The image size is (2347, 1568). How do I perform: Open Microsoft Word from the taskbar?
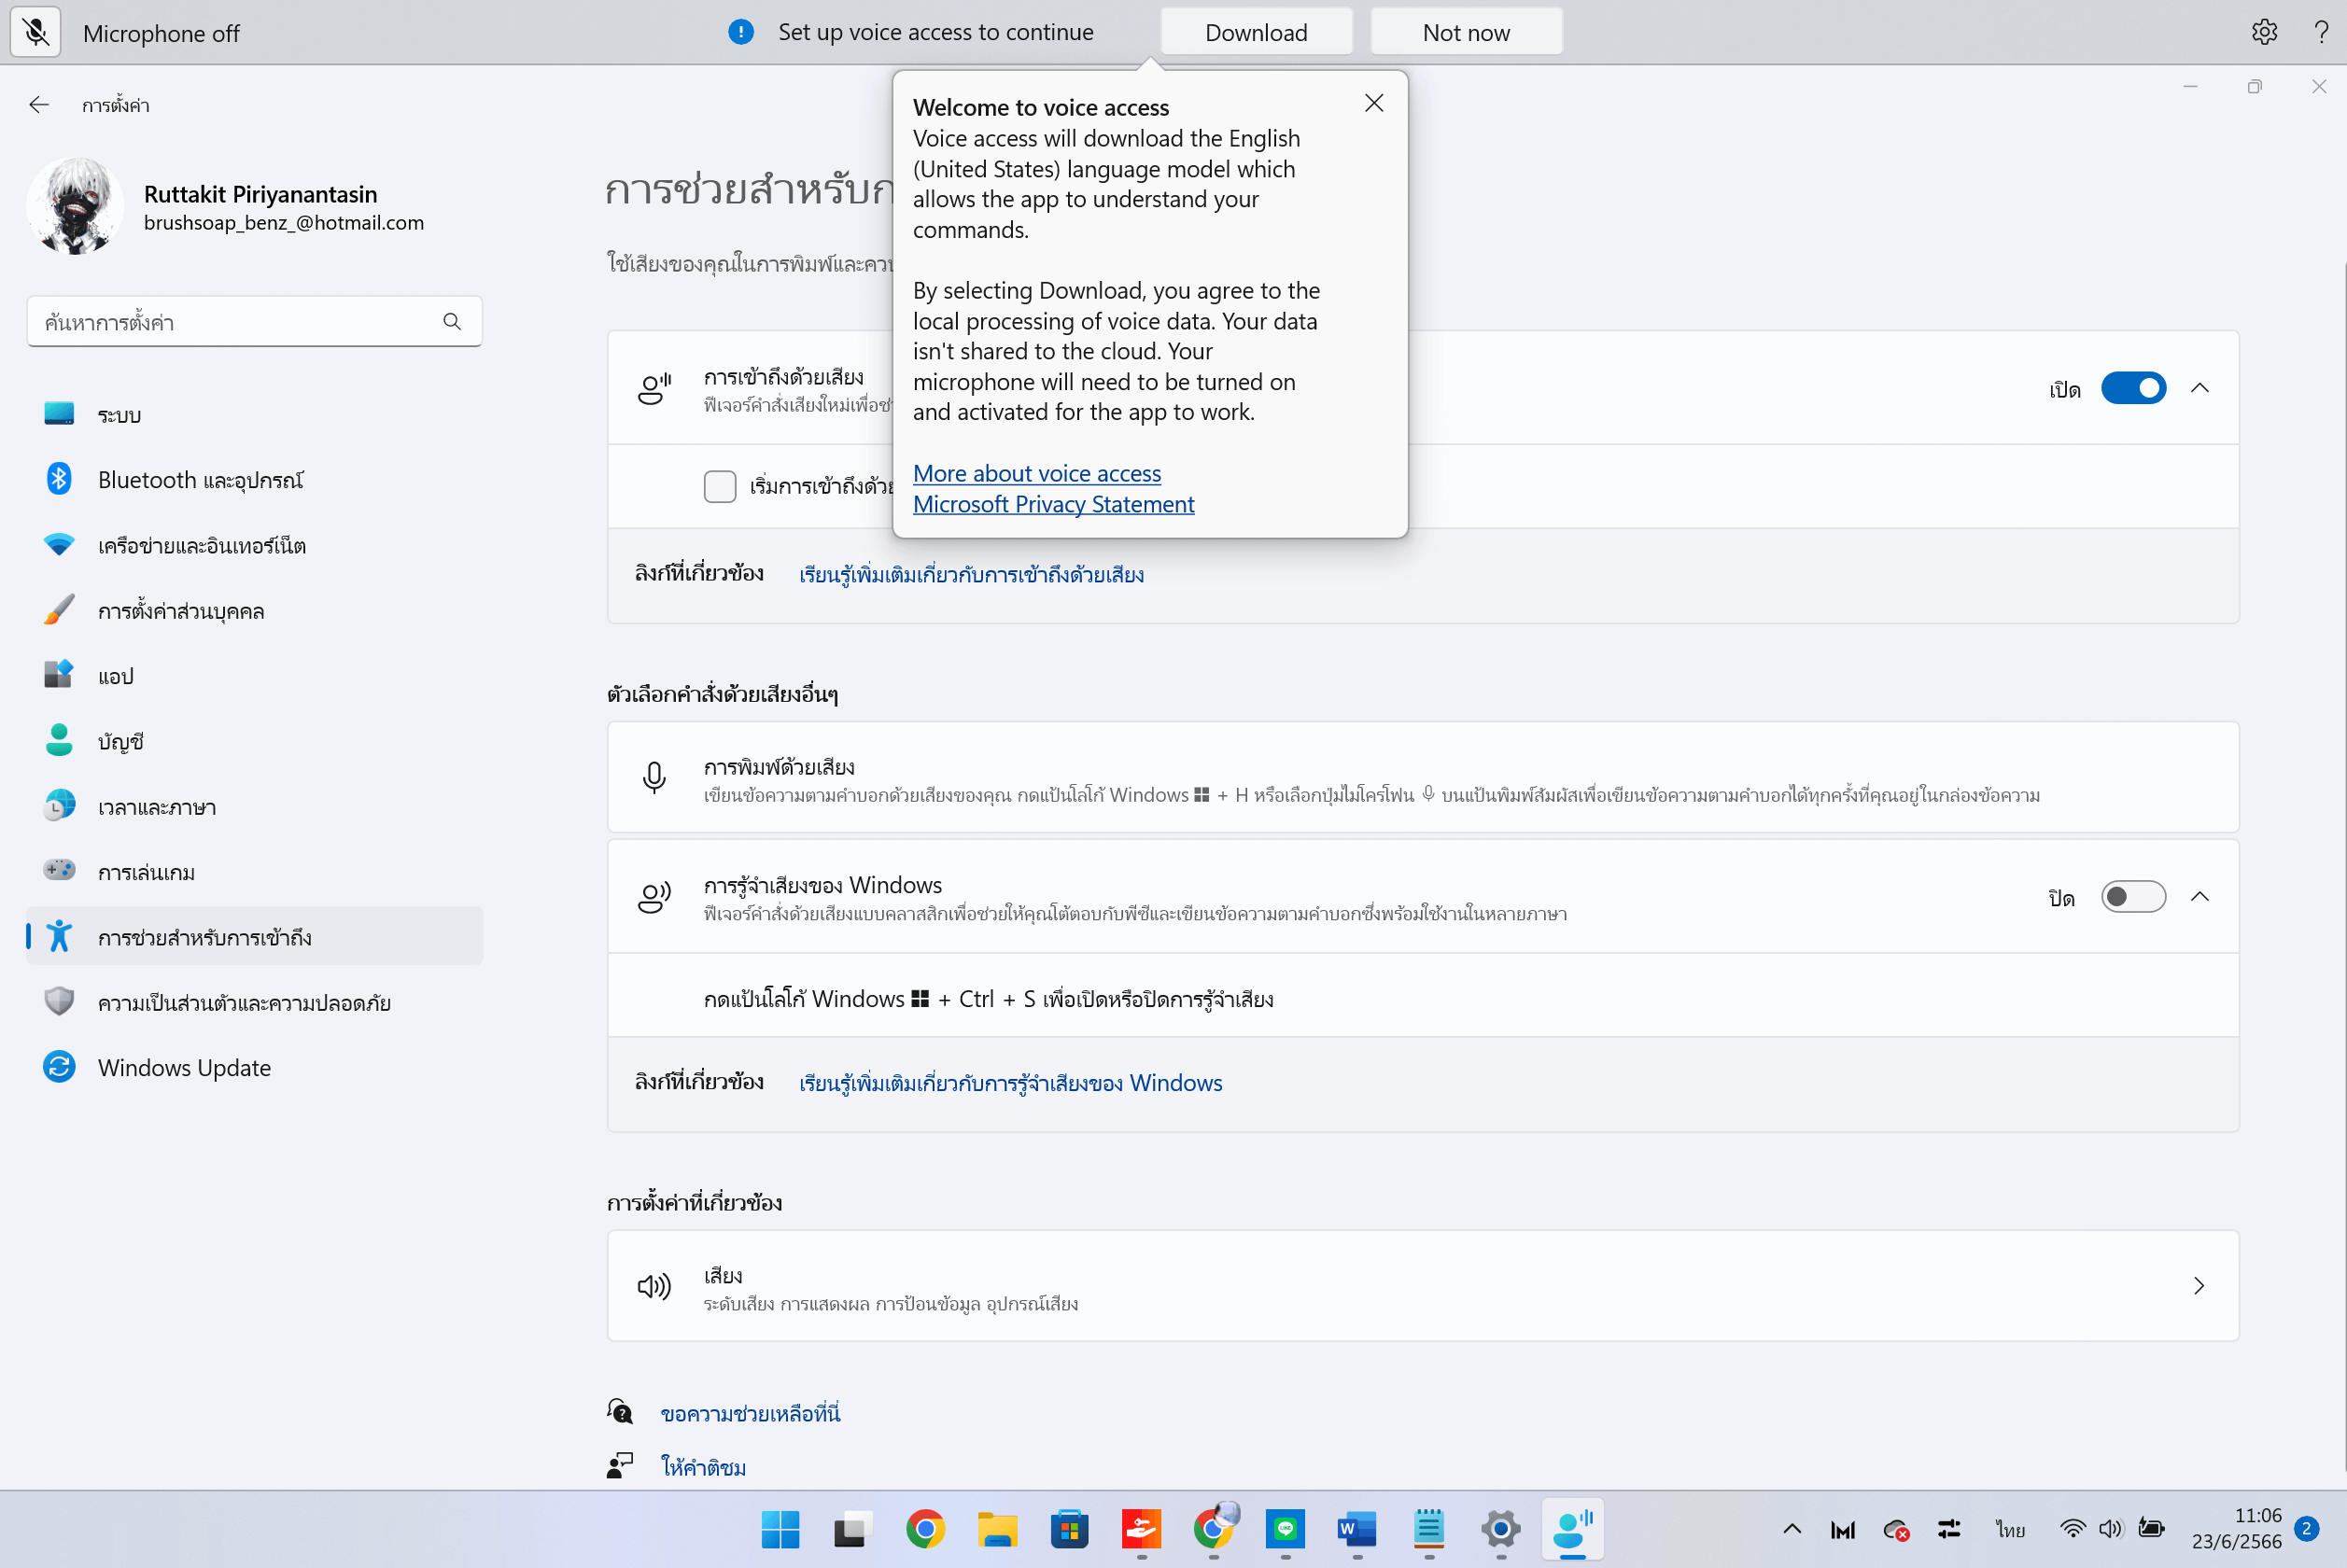point(1356,1528)
